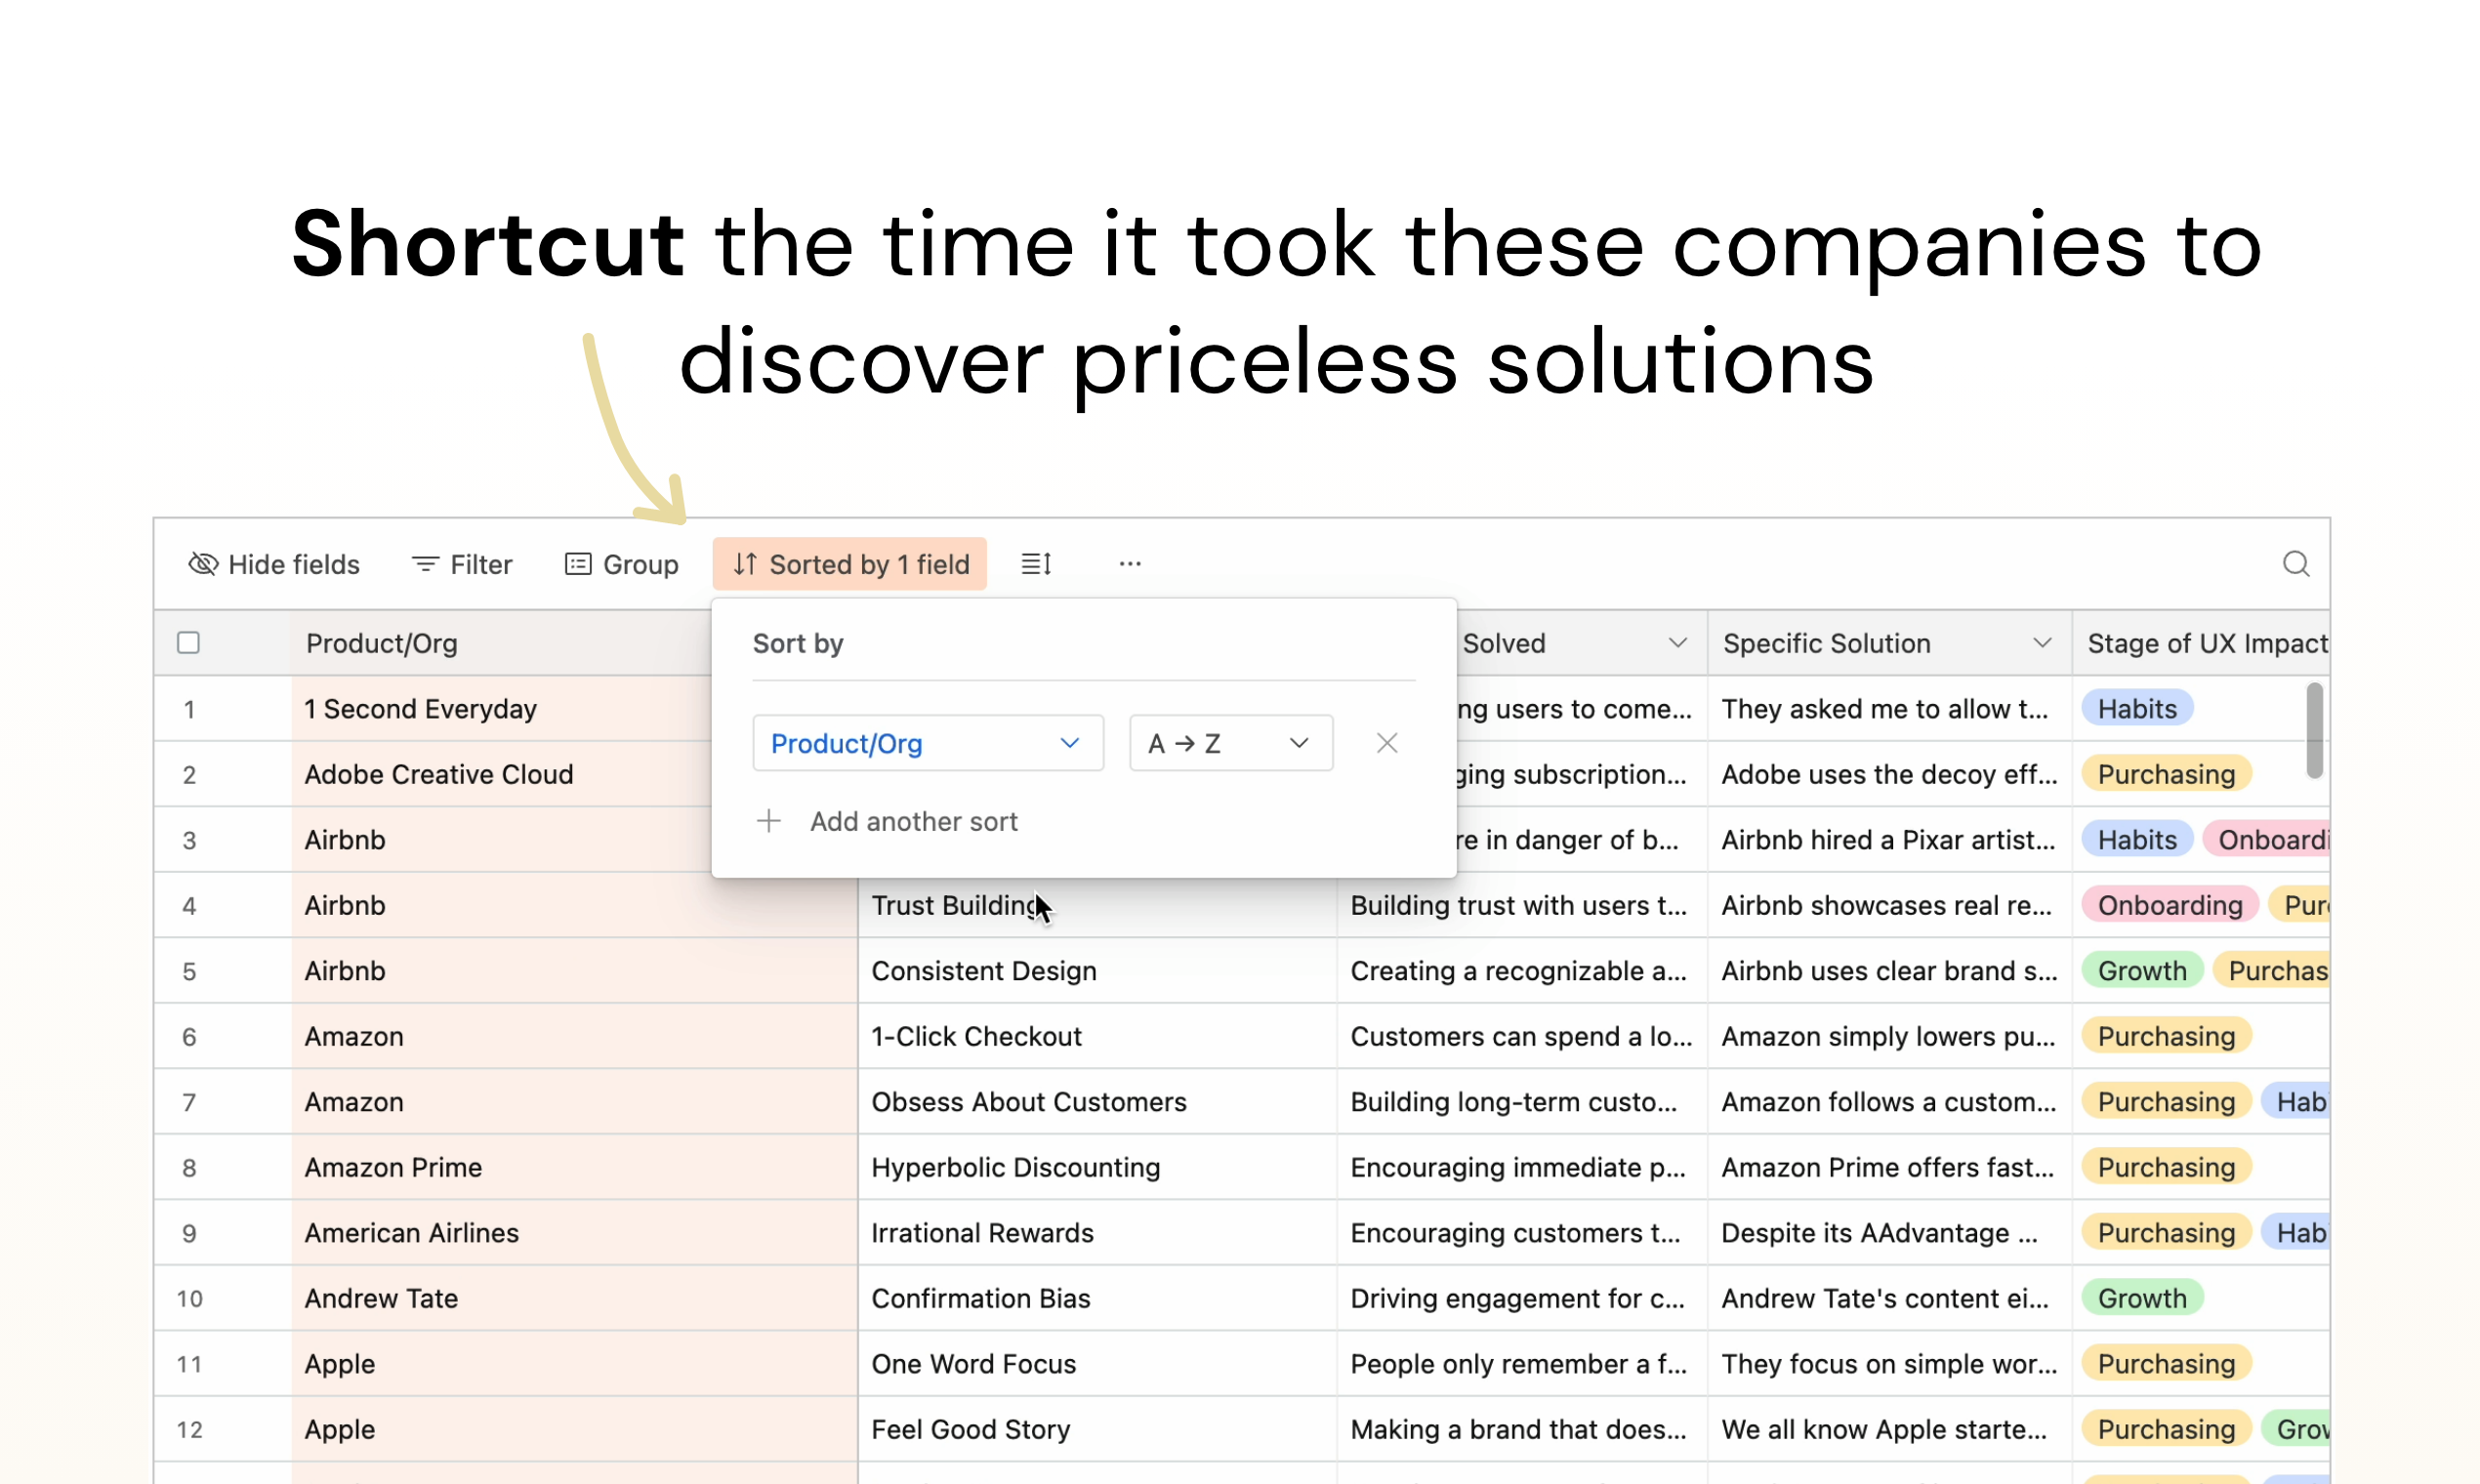
Task: Click the 1-Click Checkout cell
Action: [1097, 1036]
